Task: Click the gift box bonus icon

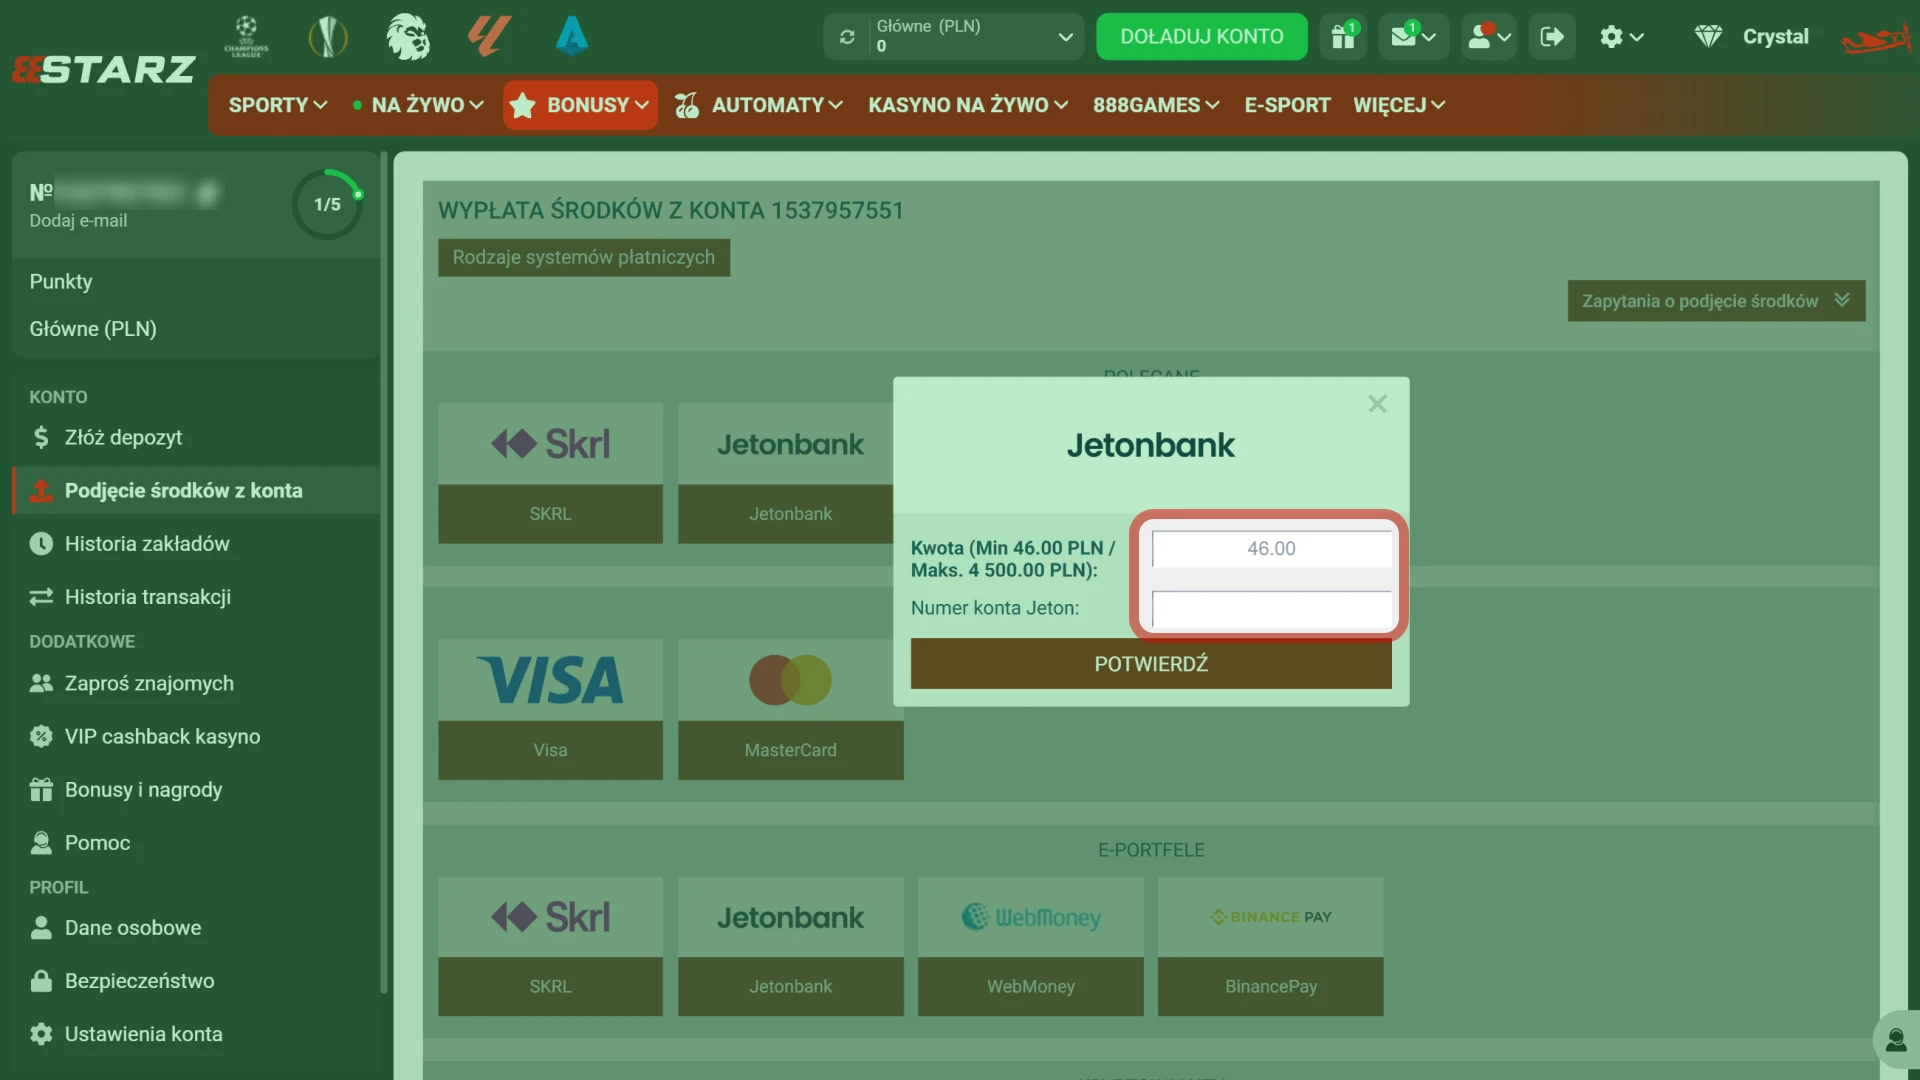Action: tap(1342, 37)
